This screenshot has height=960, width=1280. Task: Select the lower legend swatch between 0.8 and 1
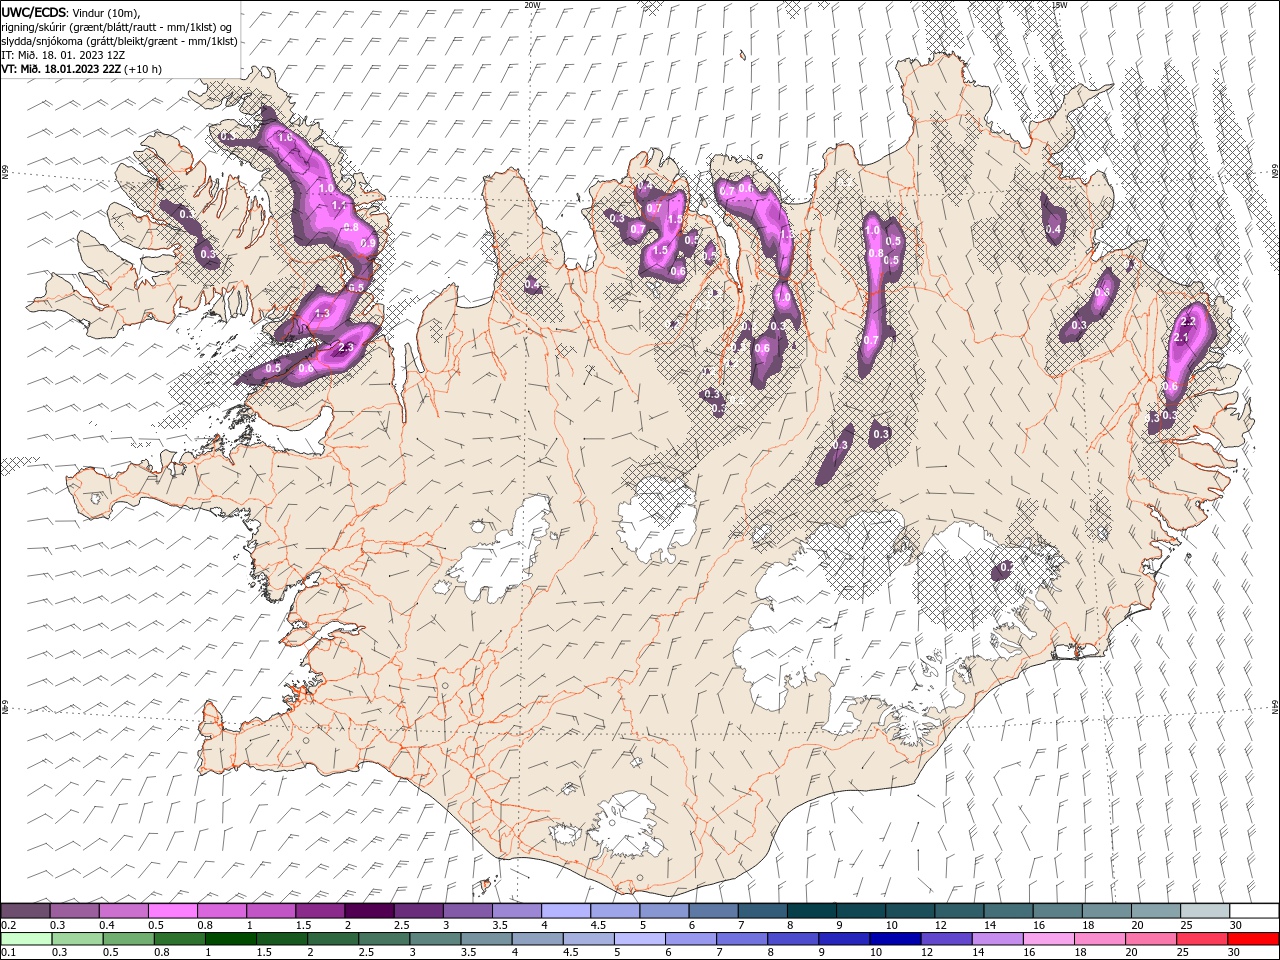point(179,939)
